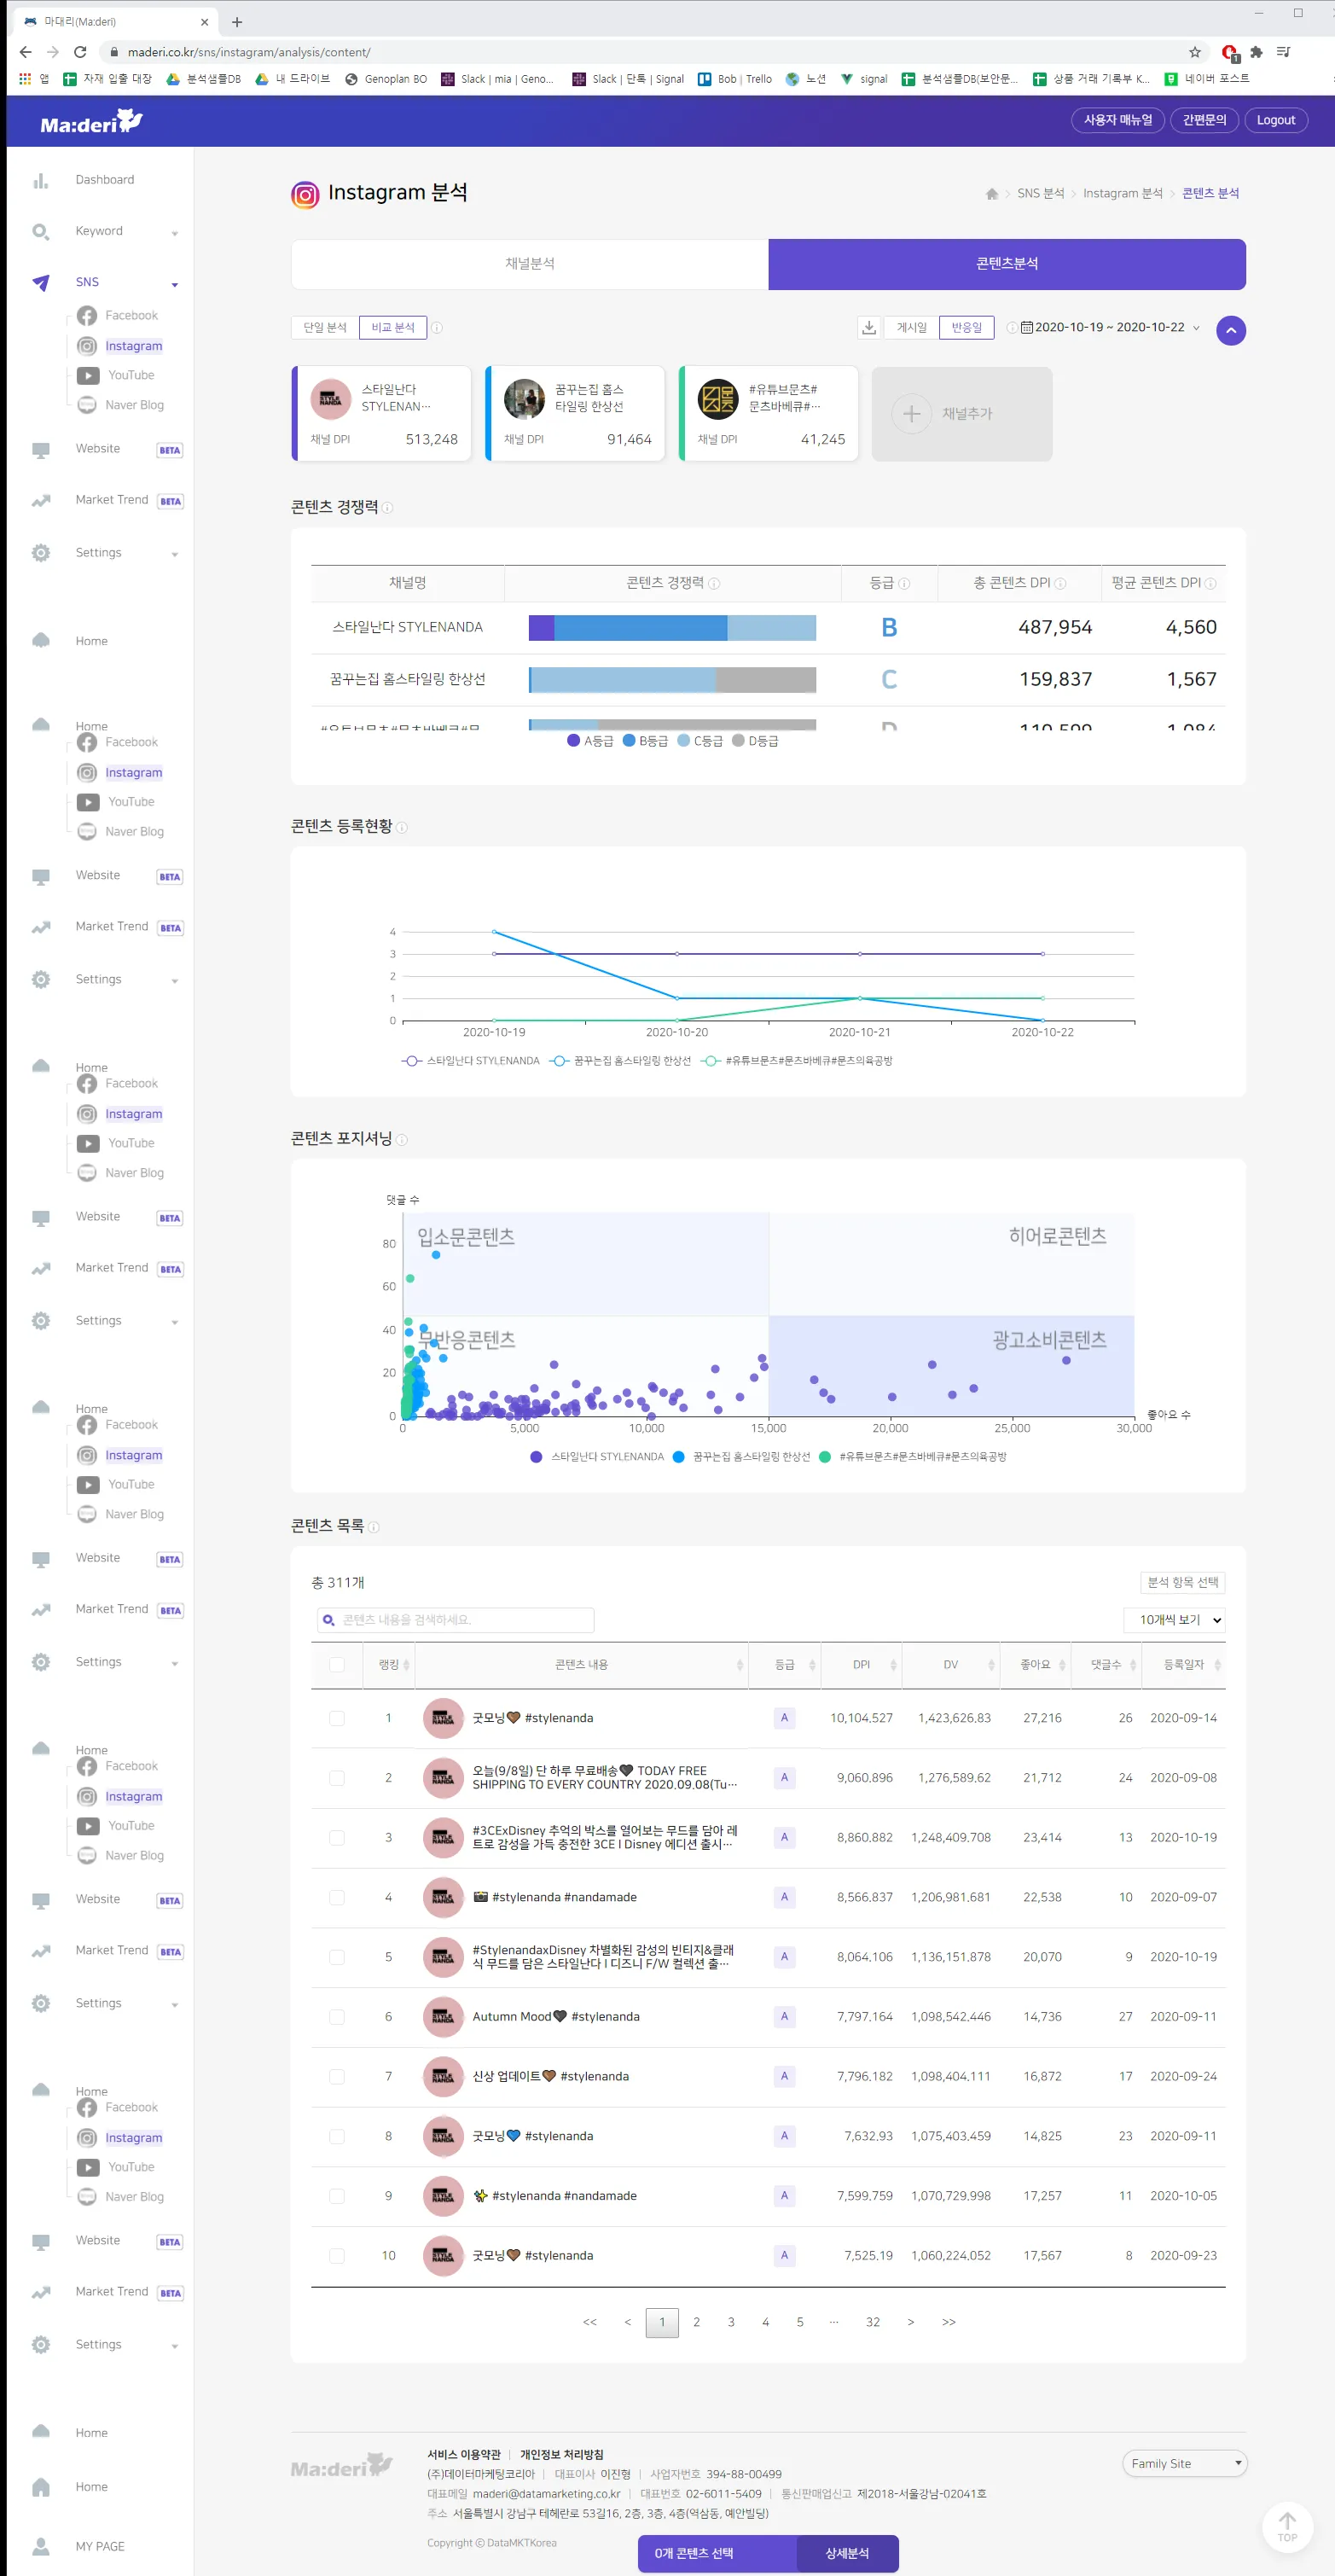Screen dimensions: 1335x2576
Task: Open the 10개씩 보기 rows dropdown
Action: pyautogui.click(x=1175, y=1620)
